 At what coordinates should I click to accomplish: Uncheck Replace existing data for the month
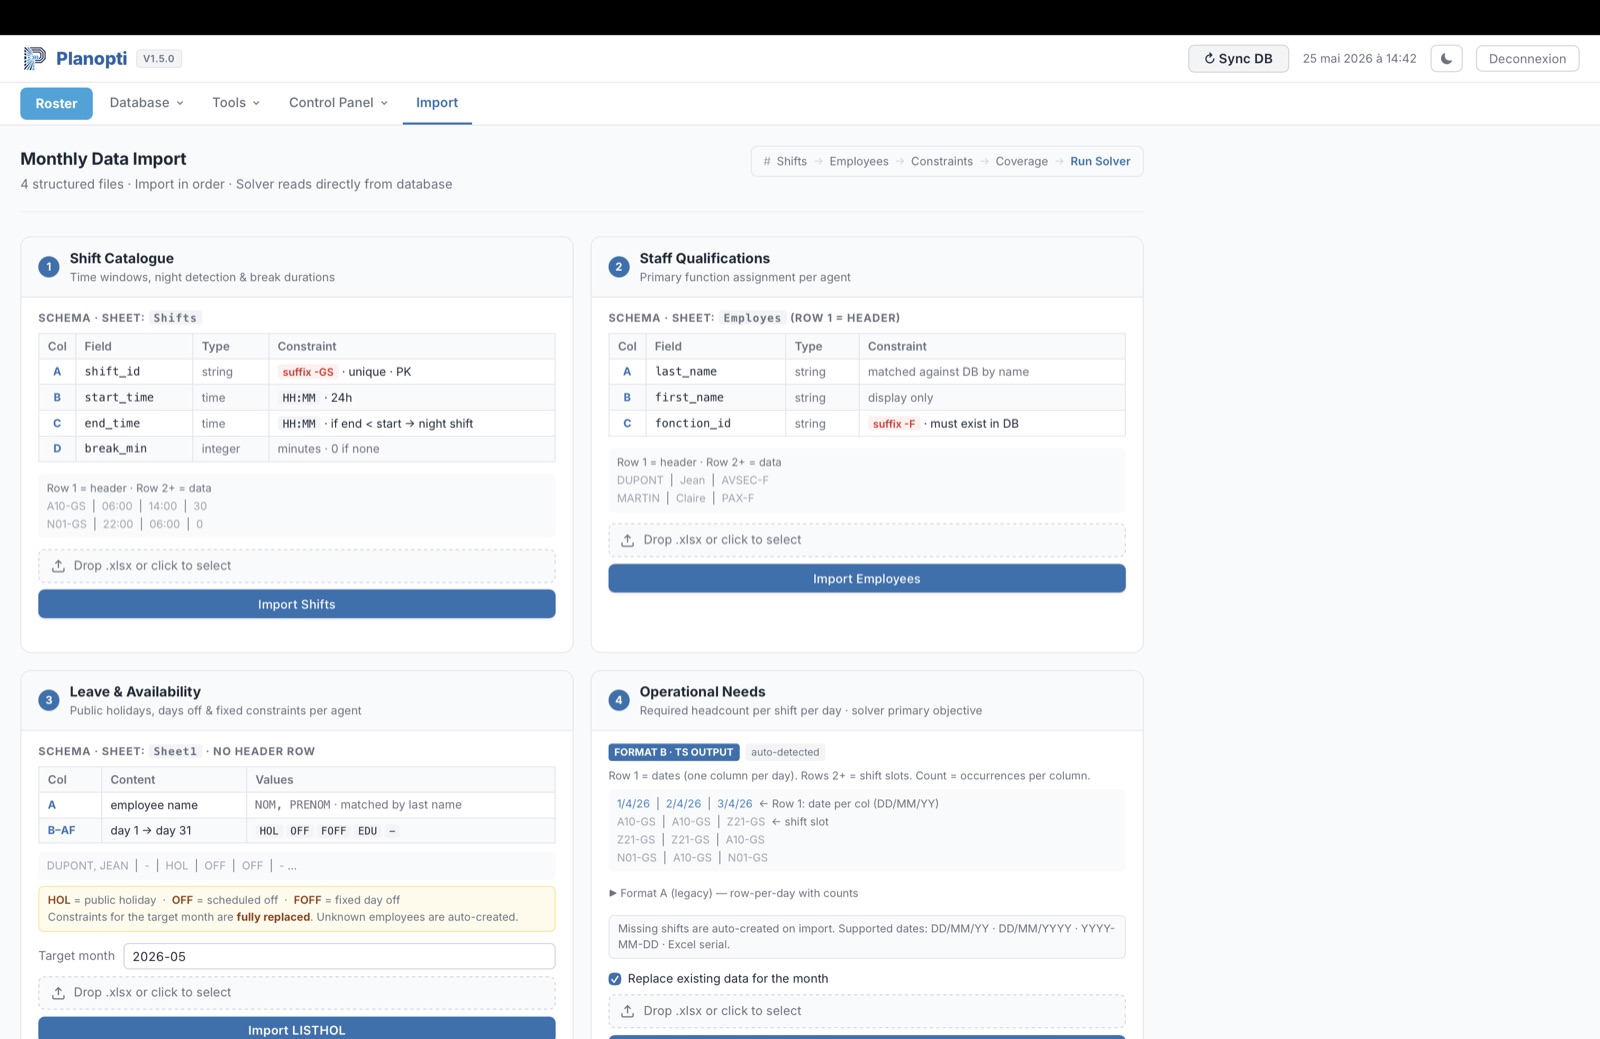coord(615,979)
